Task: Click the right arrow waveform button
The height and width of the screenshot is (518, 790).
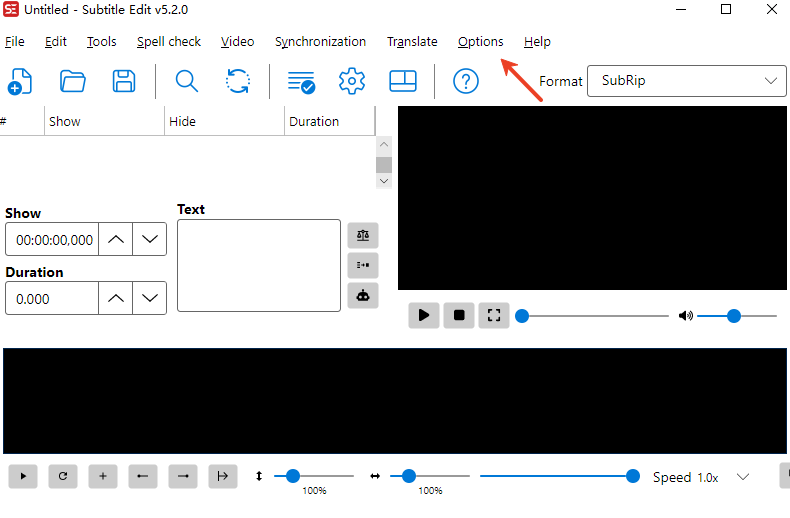Action: pyautogui.click(x=183, y=476)
